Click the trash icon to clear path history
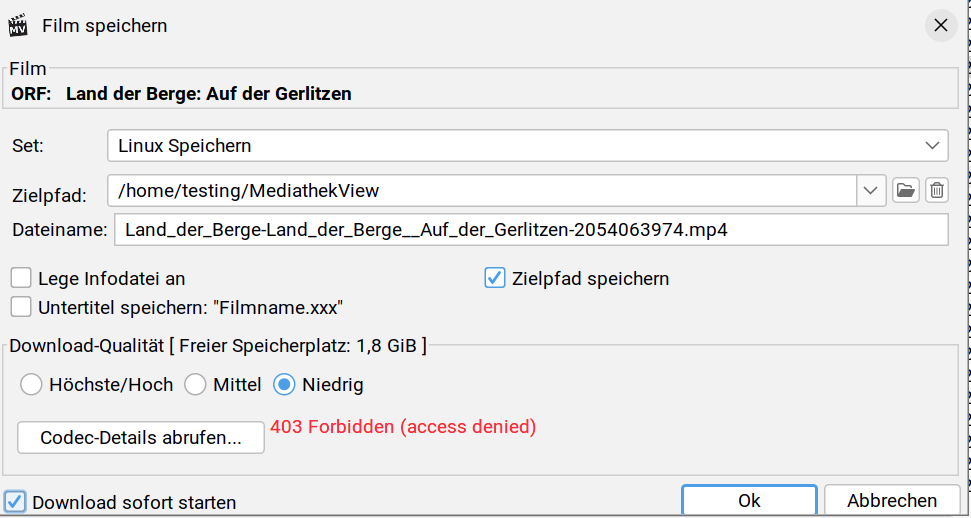The image size is (971, 518). tap(936, 190)
